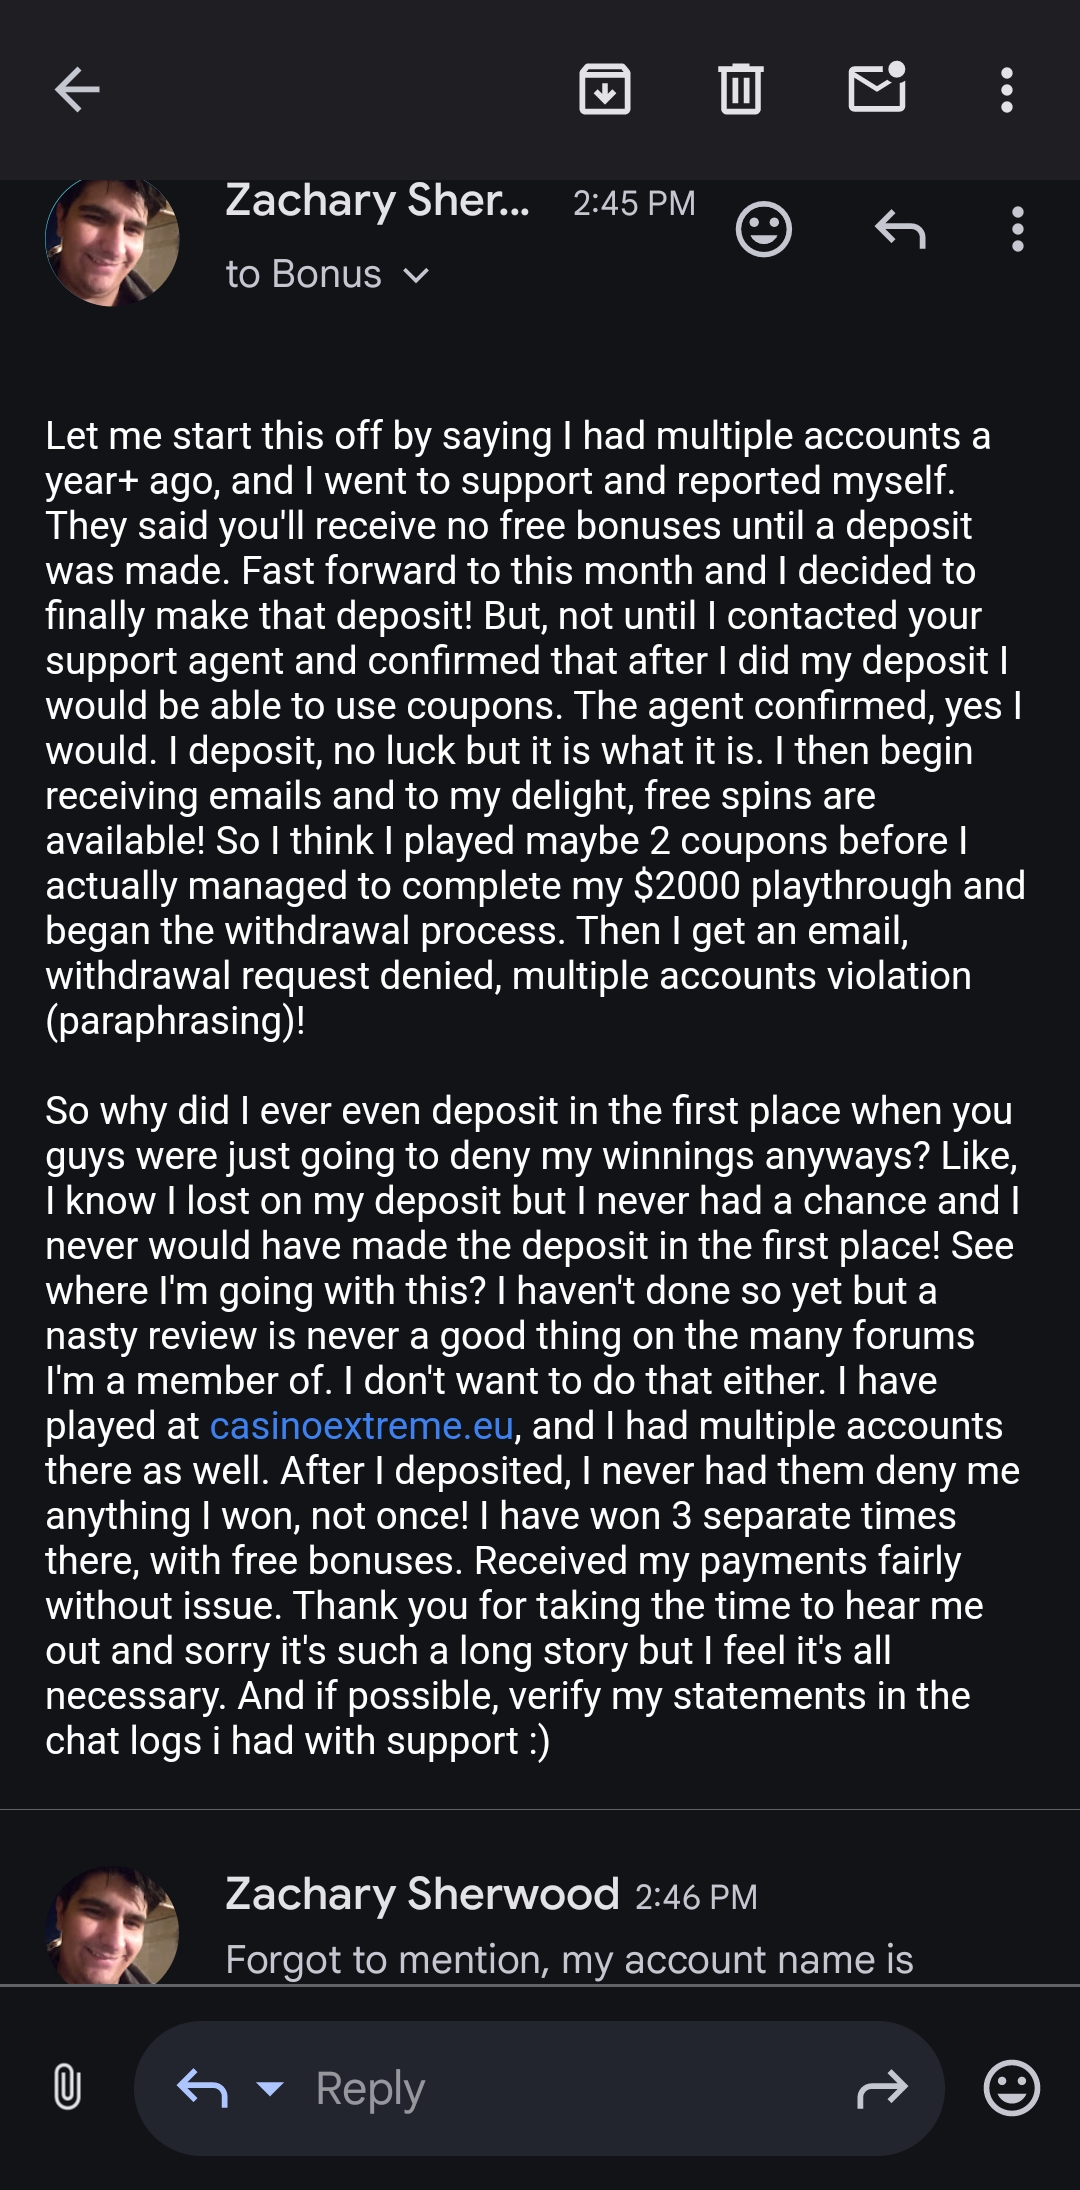Open reply type dropdown arrow
Viewport: 1080px width, 2190px height.
(270, 2088)
